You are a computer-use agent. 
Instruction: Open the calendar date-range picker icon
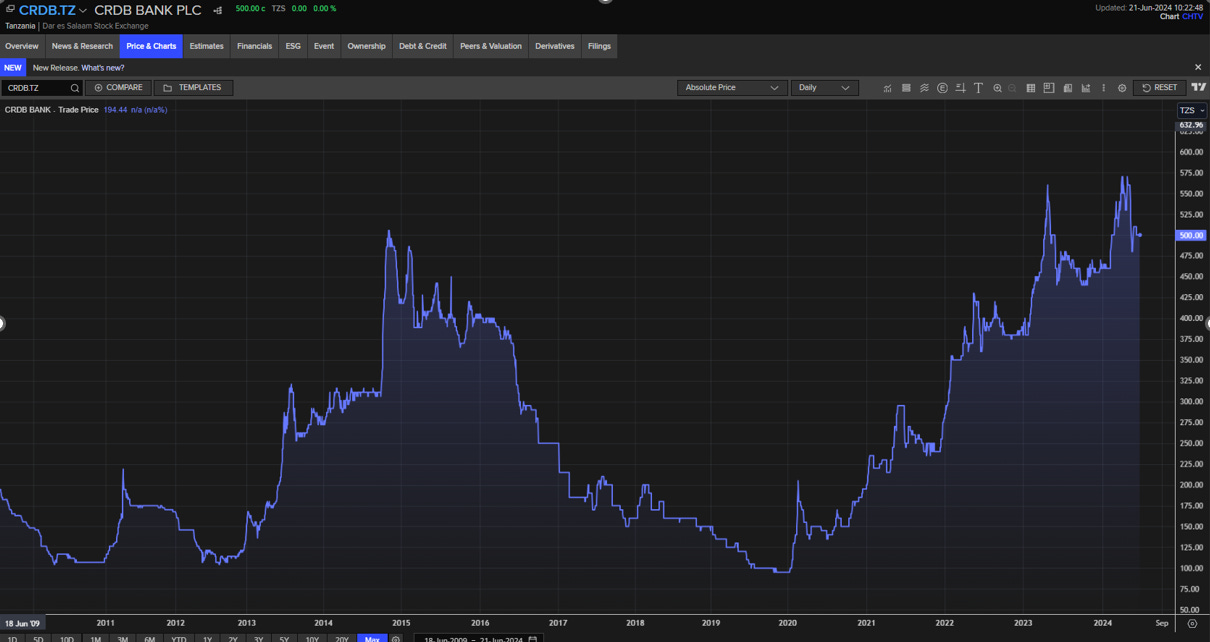(x=533, y=639)
